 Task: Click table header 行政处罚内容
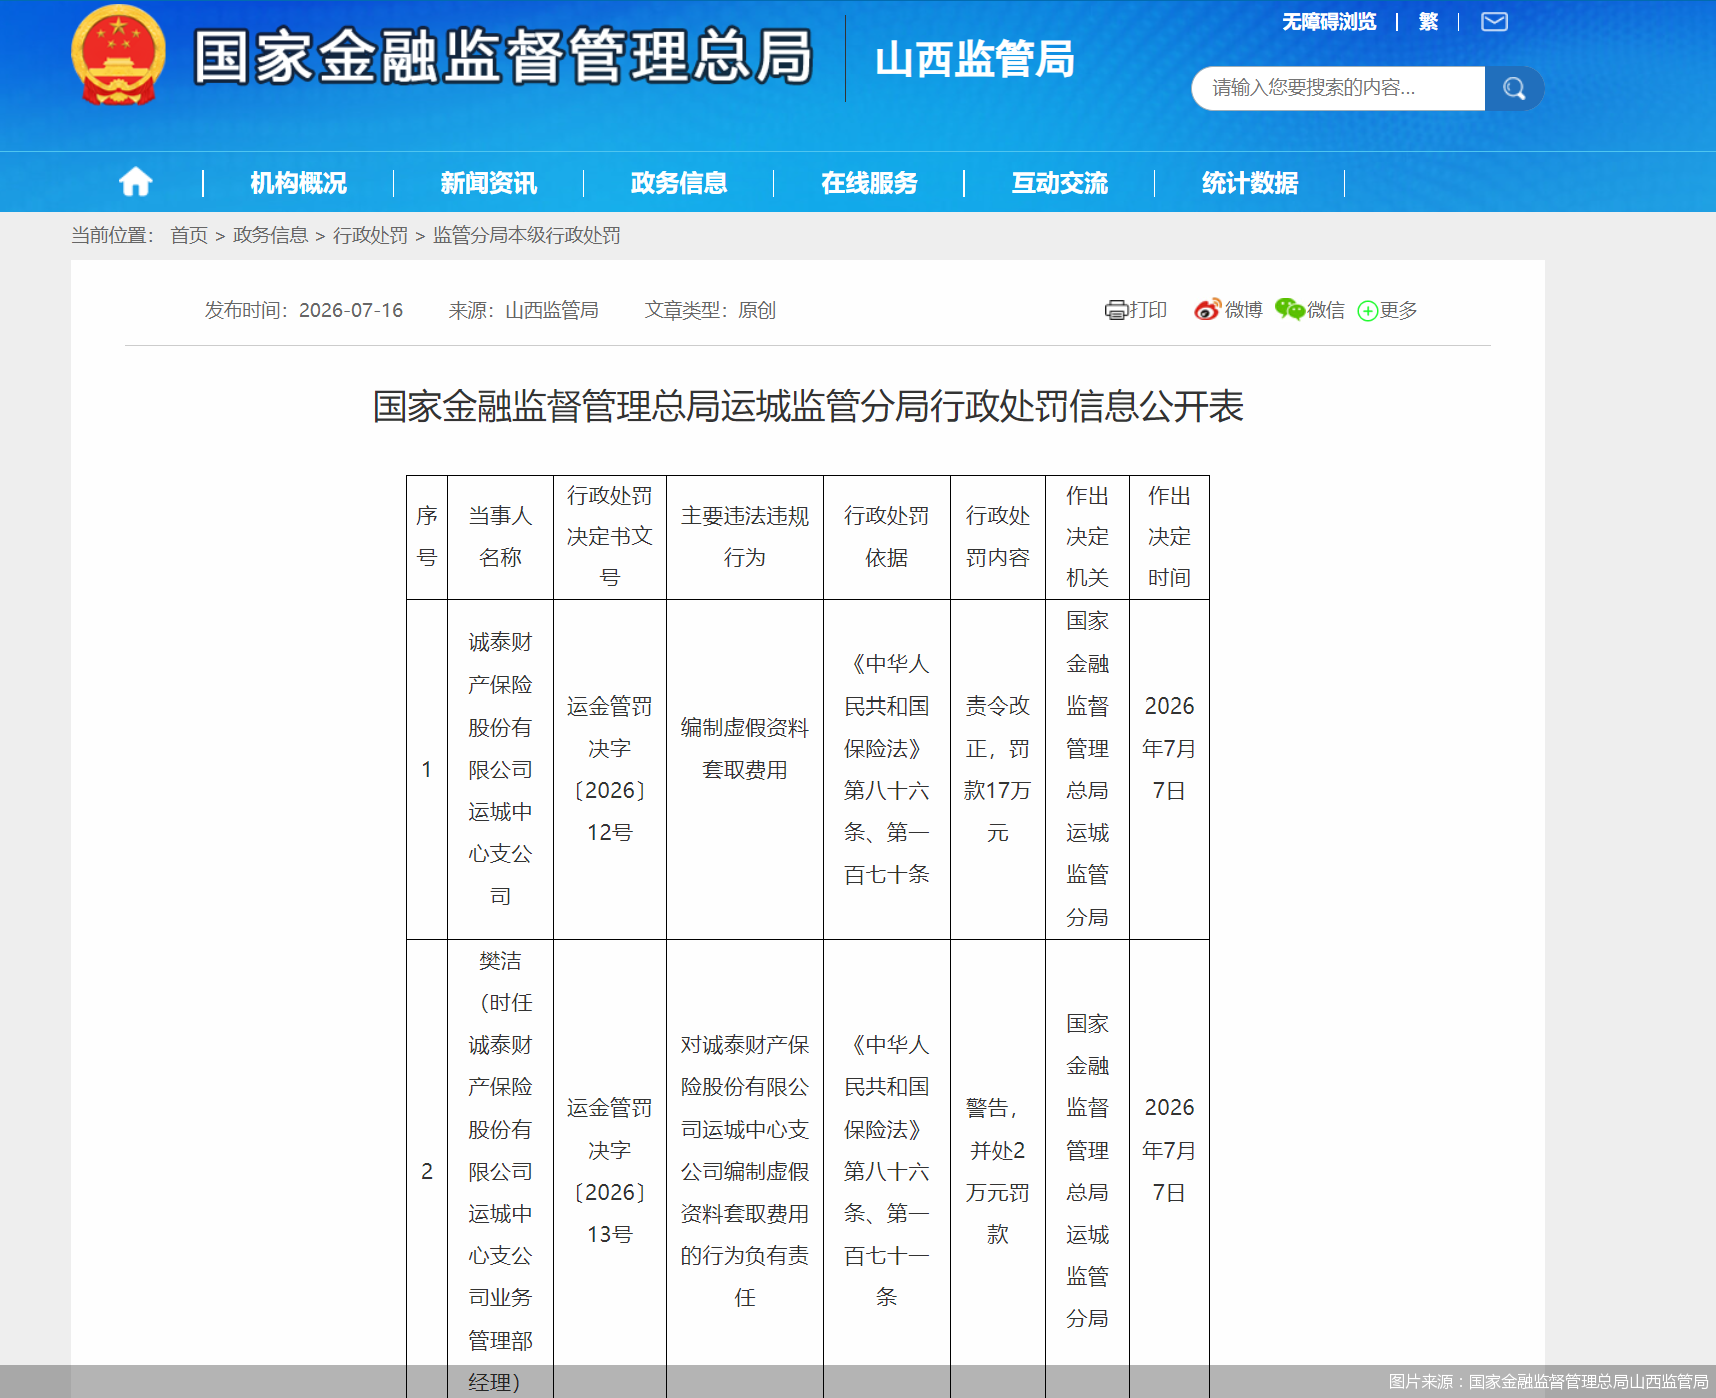tap(998, 537)
